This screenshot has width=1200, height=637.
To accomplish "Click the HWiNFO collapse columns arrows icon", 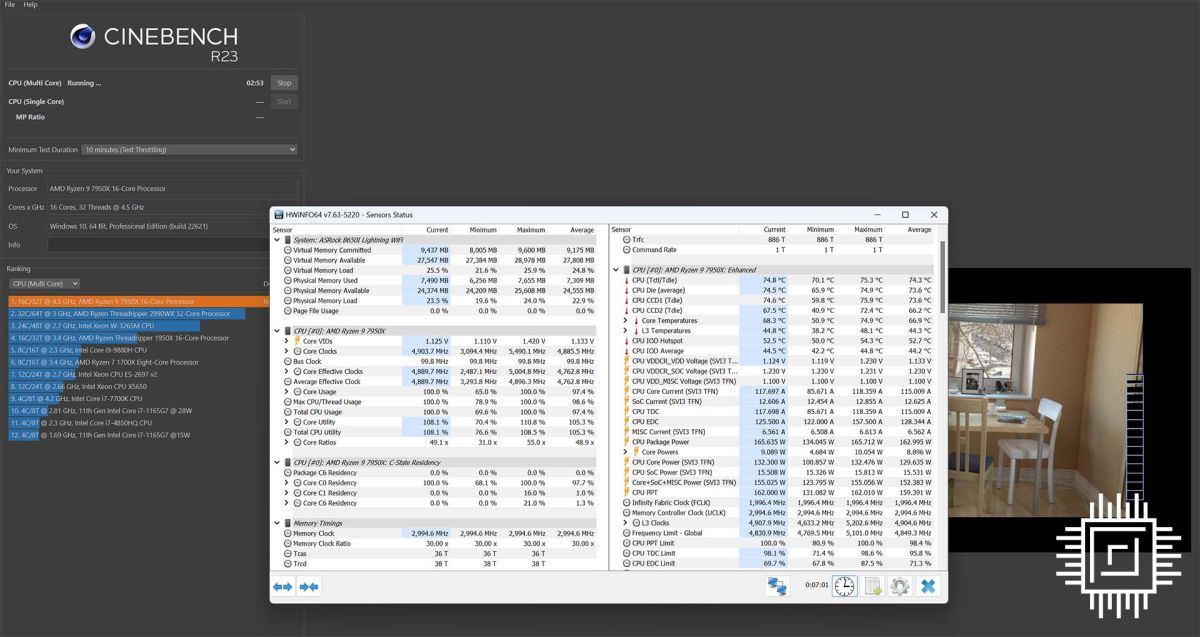I will click(309, 587).
